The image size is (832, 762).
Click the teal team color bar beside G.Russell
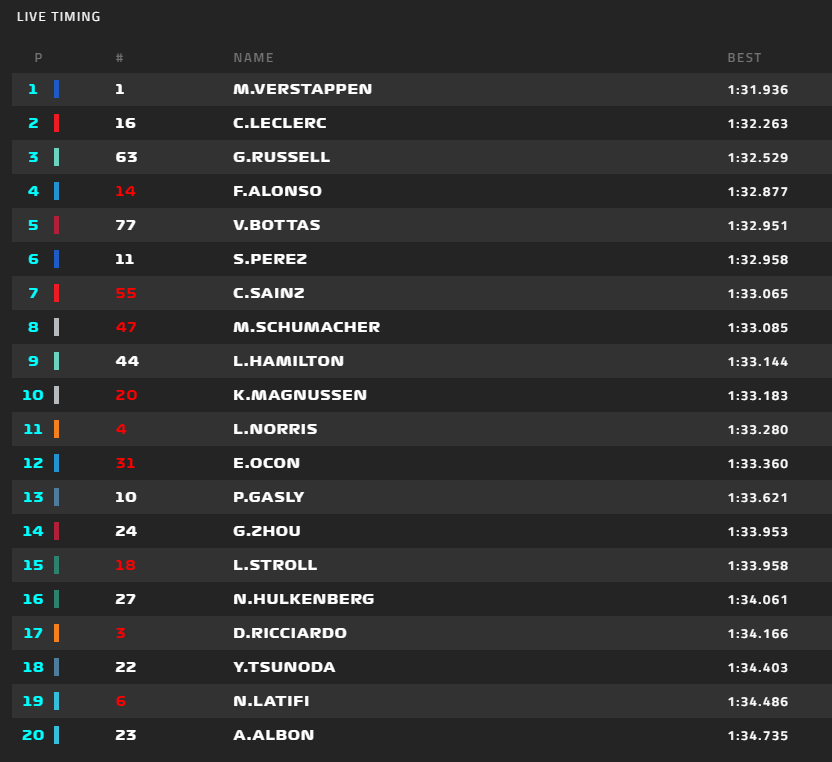tap(57, 157)
